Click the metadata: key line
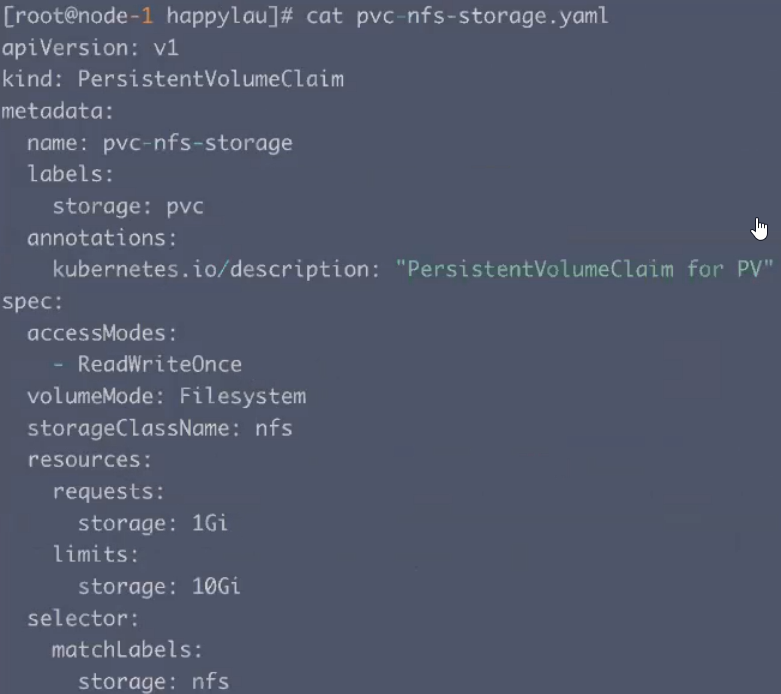Viewport: 781px width, 694px height. [x=58, y=111]
